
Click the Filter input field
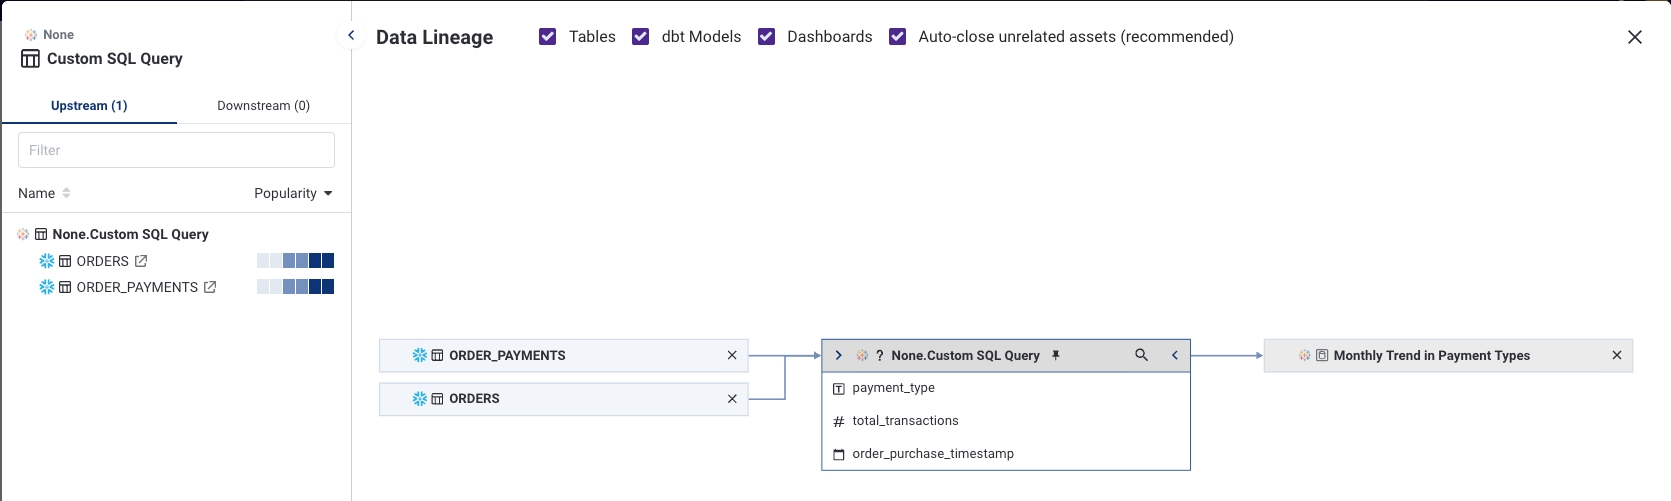[x=176, y=150]
